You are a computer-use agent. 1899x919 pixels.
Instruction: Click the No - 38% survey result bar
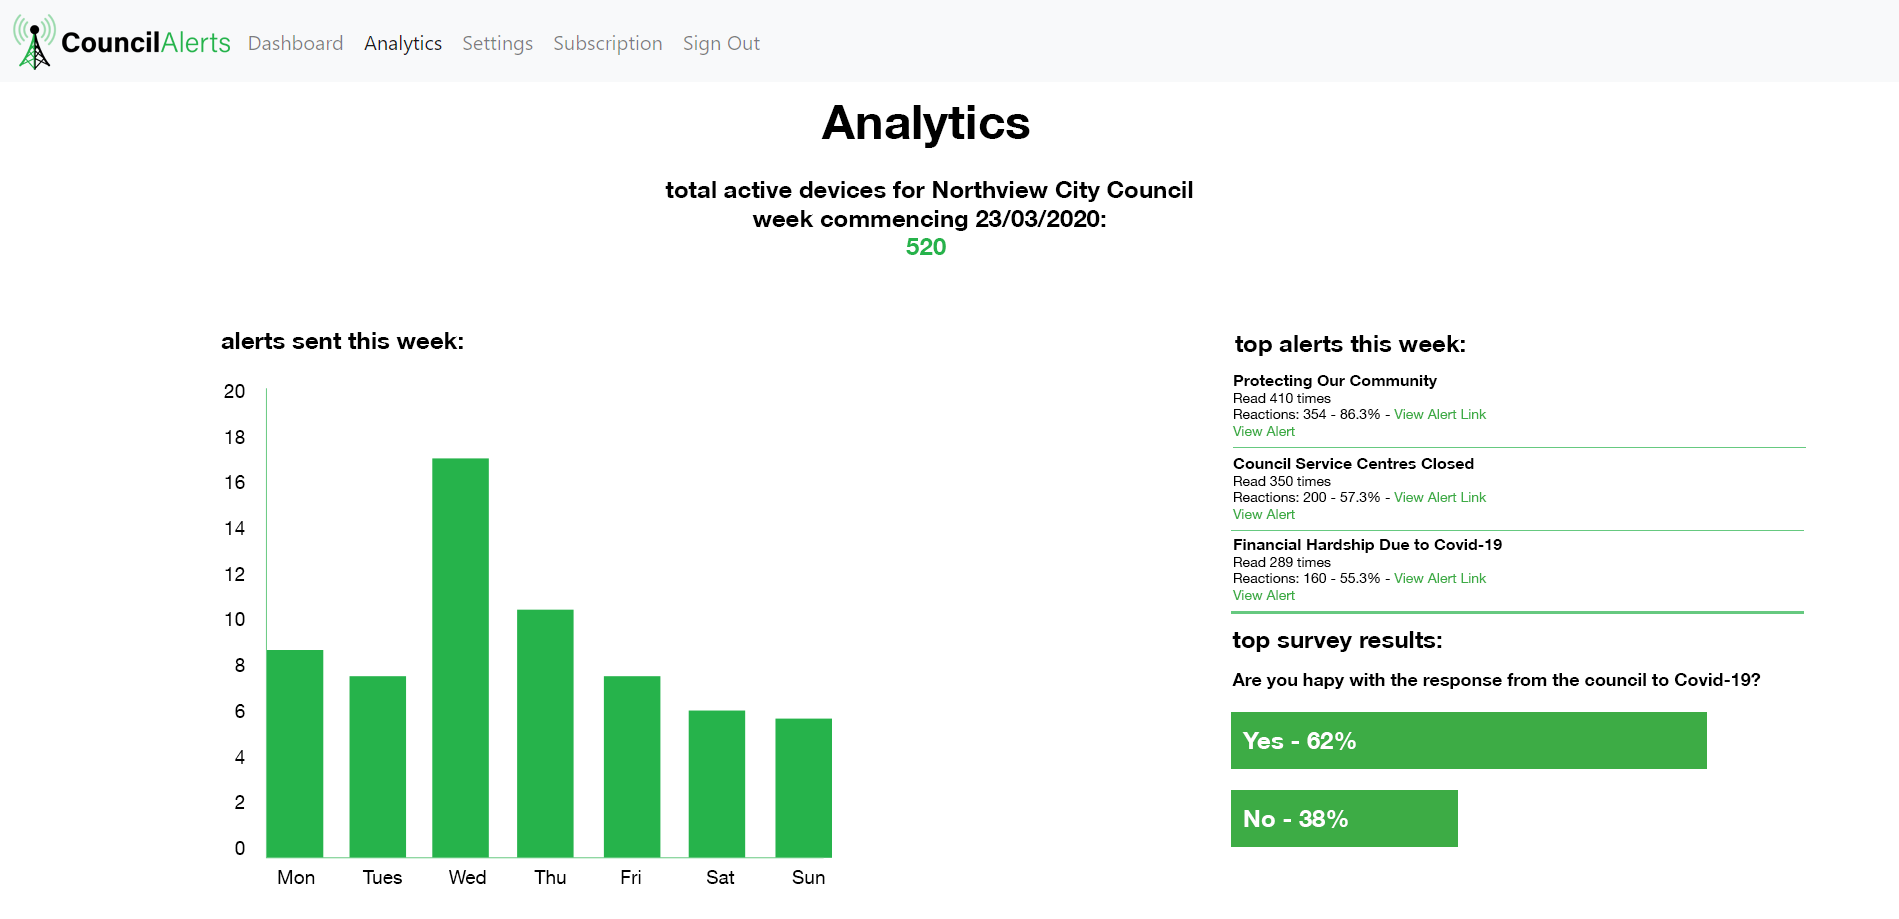(x=1344, y=818)
